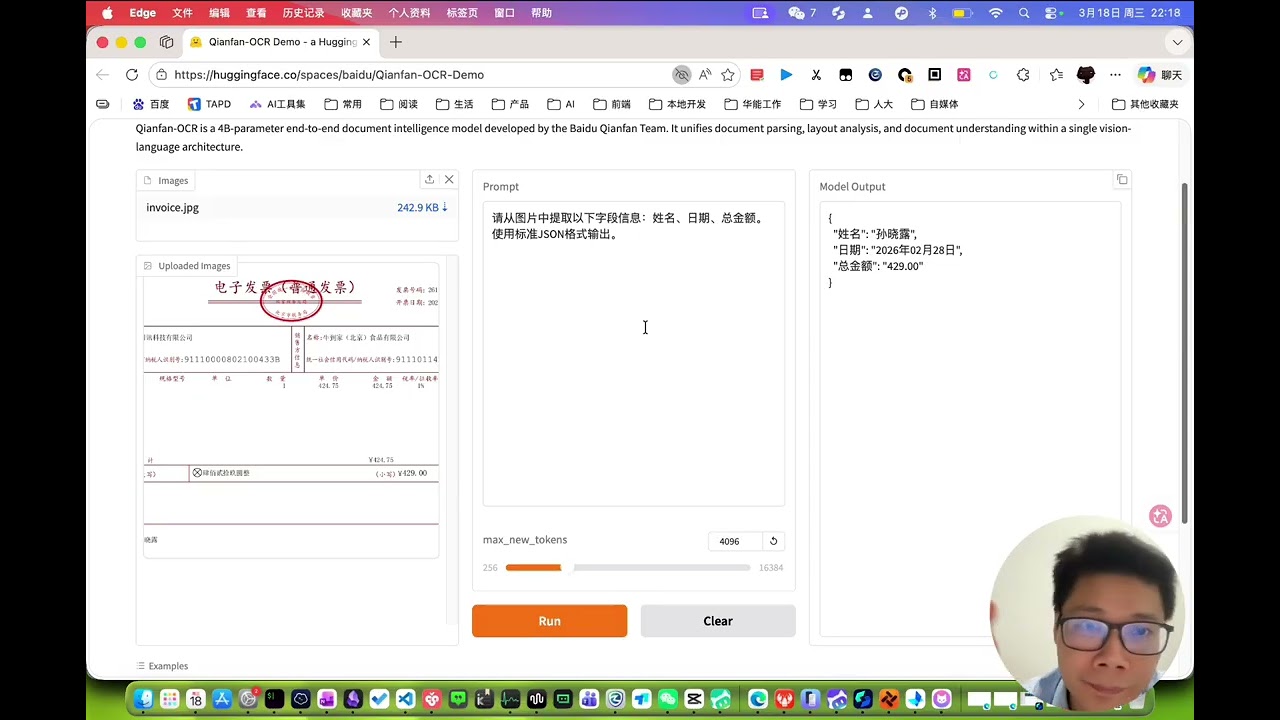Click the scissors extension icon
Viewport: 1280px width, 720px height.
pos(816,75)
